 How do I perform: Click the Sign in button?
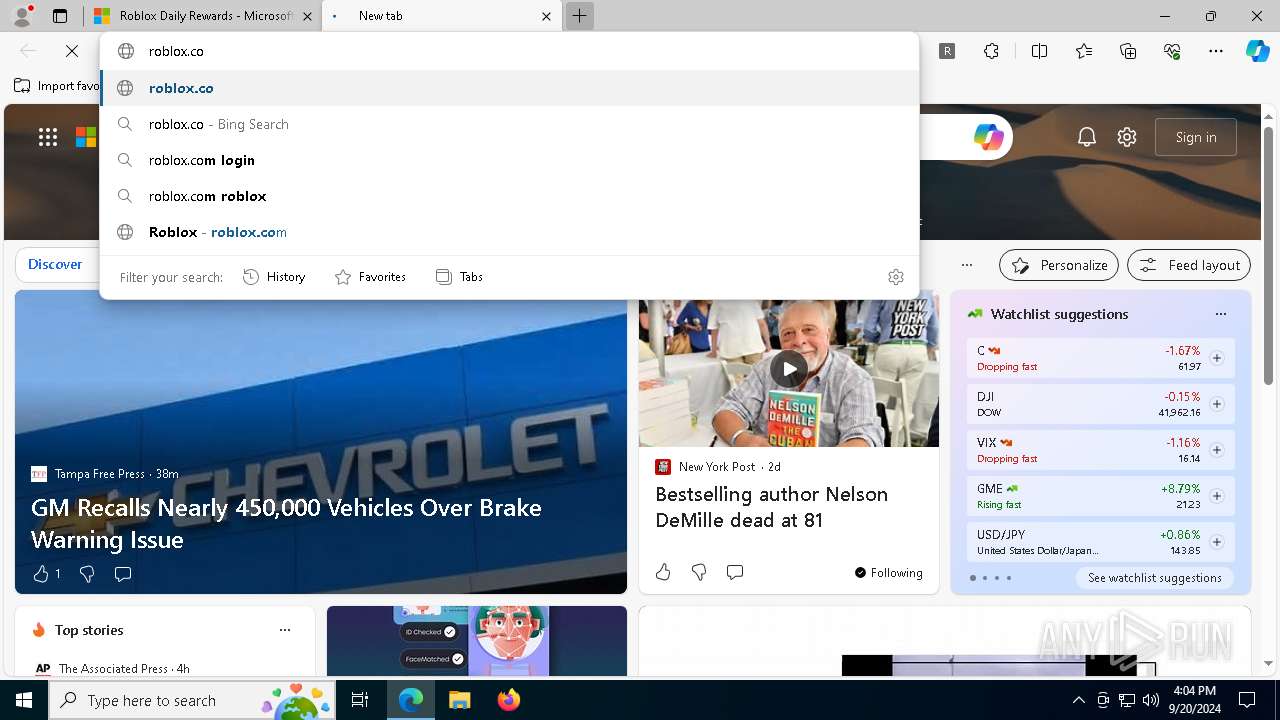[1196, 137]
